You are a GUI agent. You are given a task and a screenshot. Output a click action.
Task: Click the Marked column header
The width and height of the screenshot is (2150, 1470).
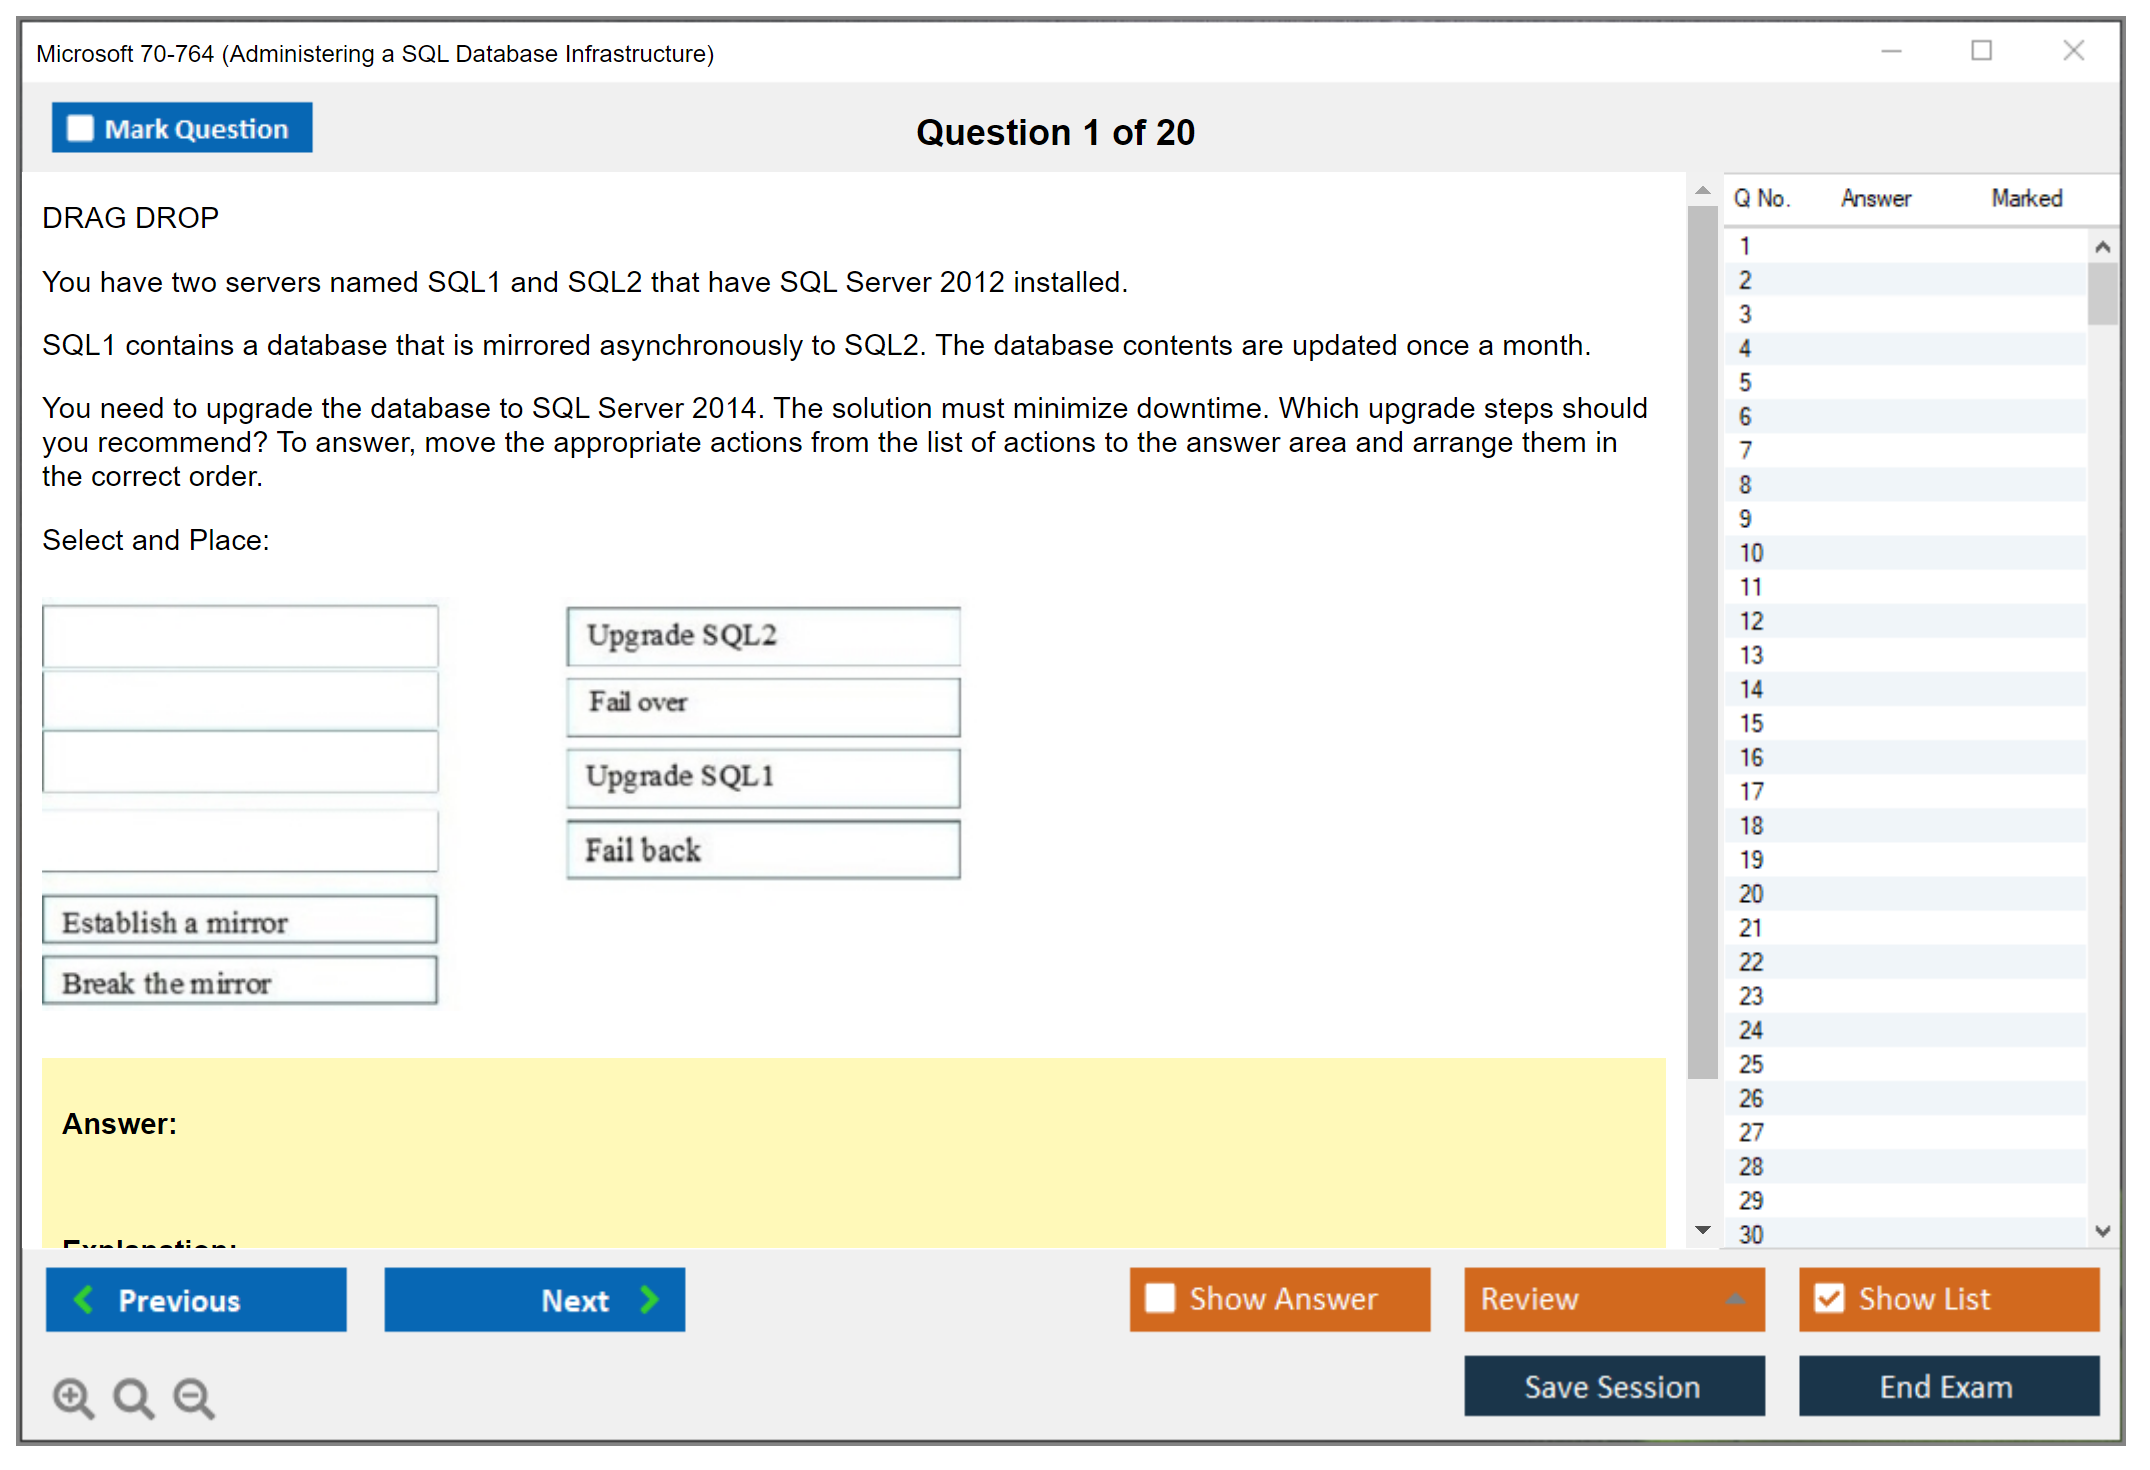pyautogui.click(x=2026, y=198)
